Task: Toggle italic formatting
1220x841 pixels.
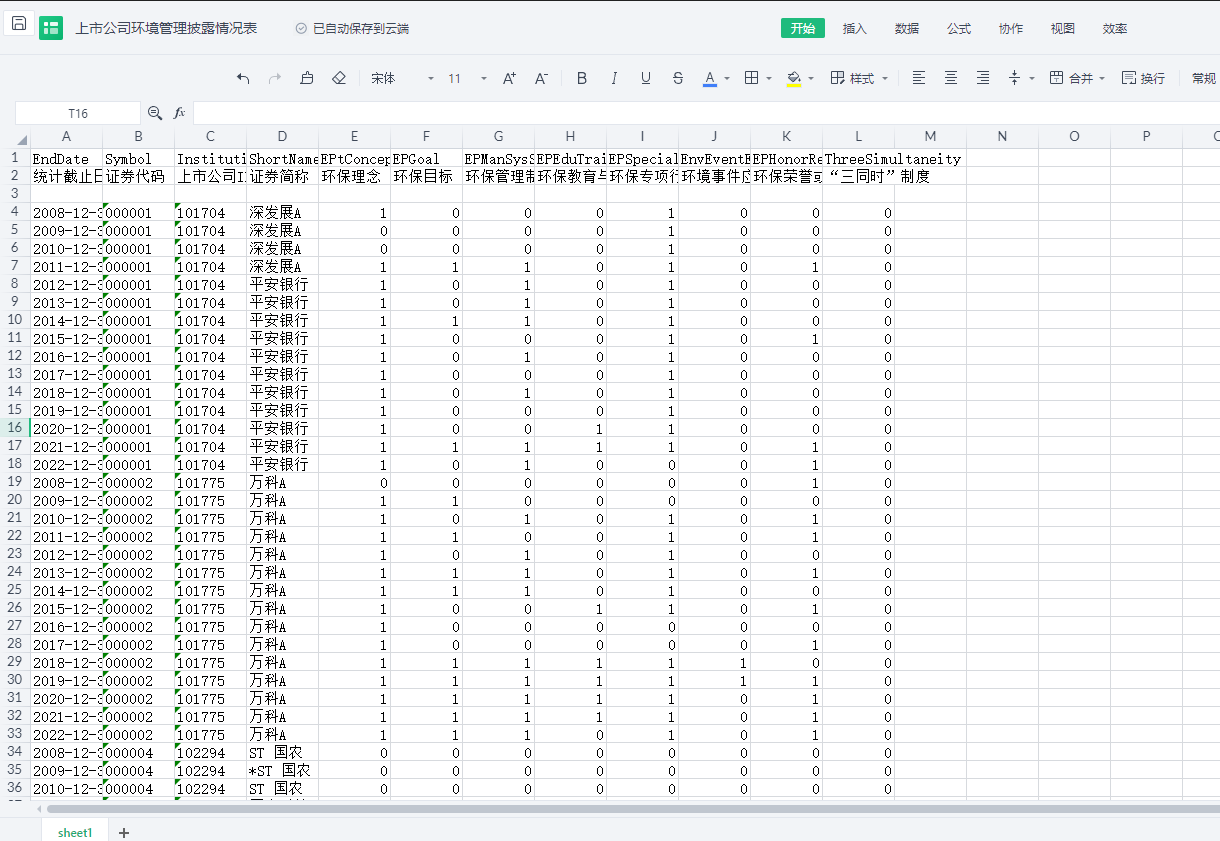Action: coord(614,78)
